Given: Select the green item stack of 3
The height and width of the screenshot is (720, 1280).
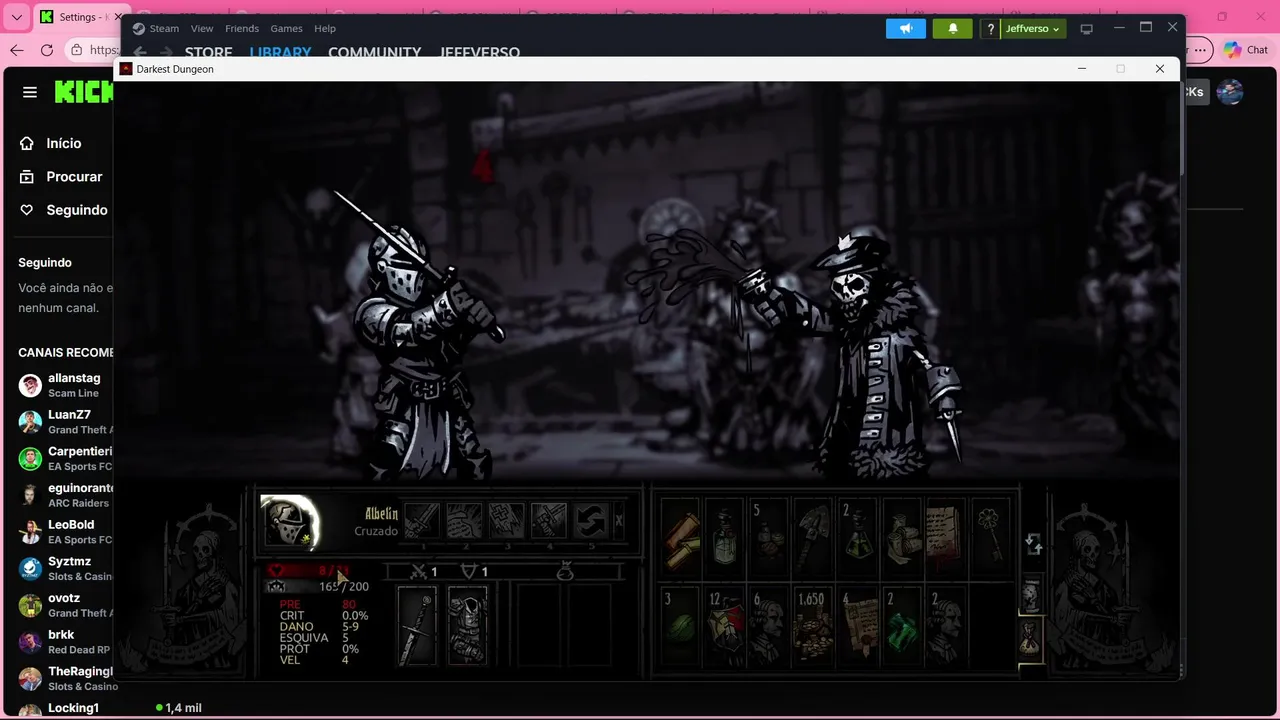Looking at the screenshot, I should (x=681, y=626).
